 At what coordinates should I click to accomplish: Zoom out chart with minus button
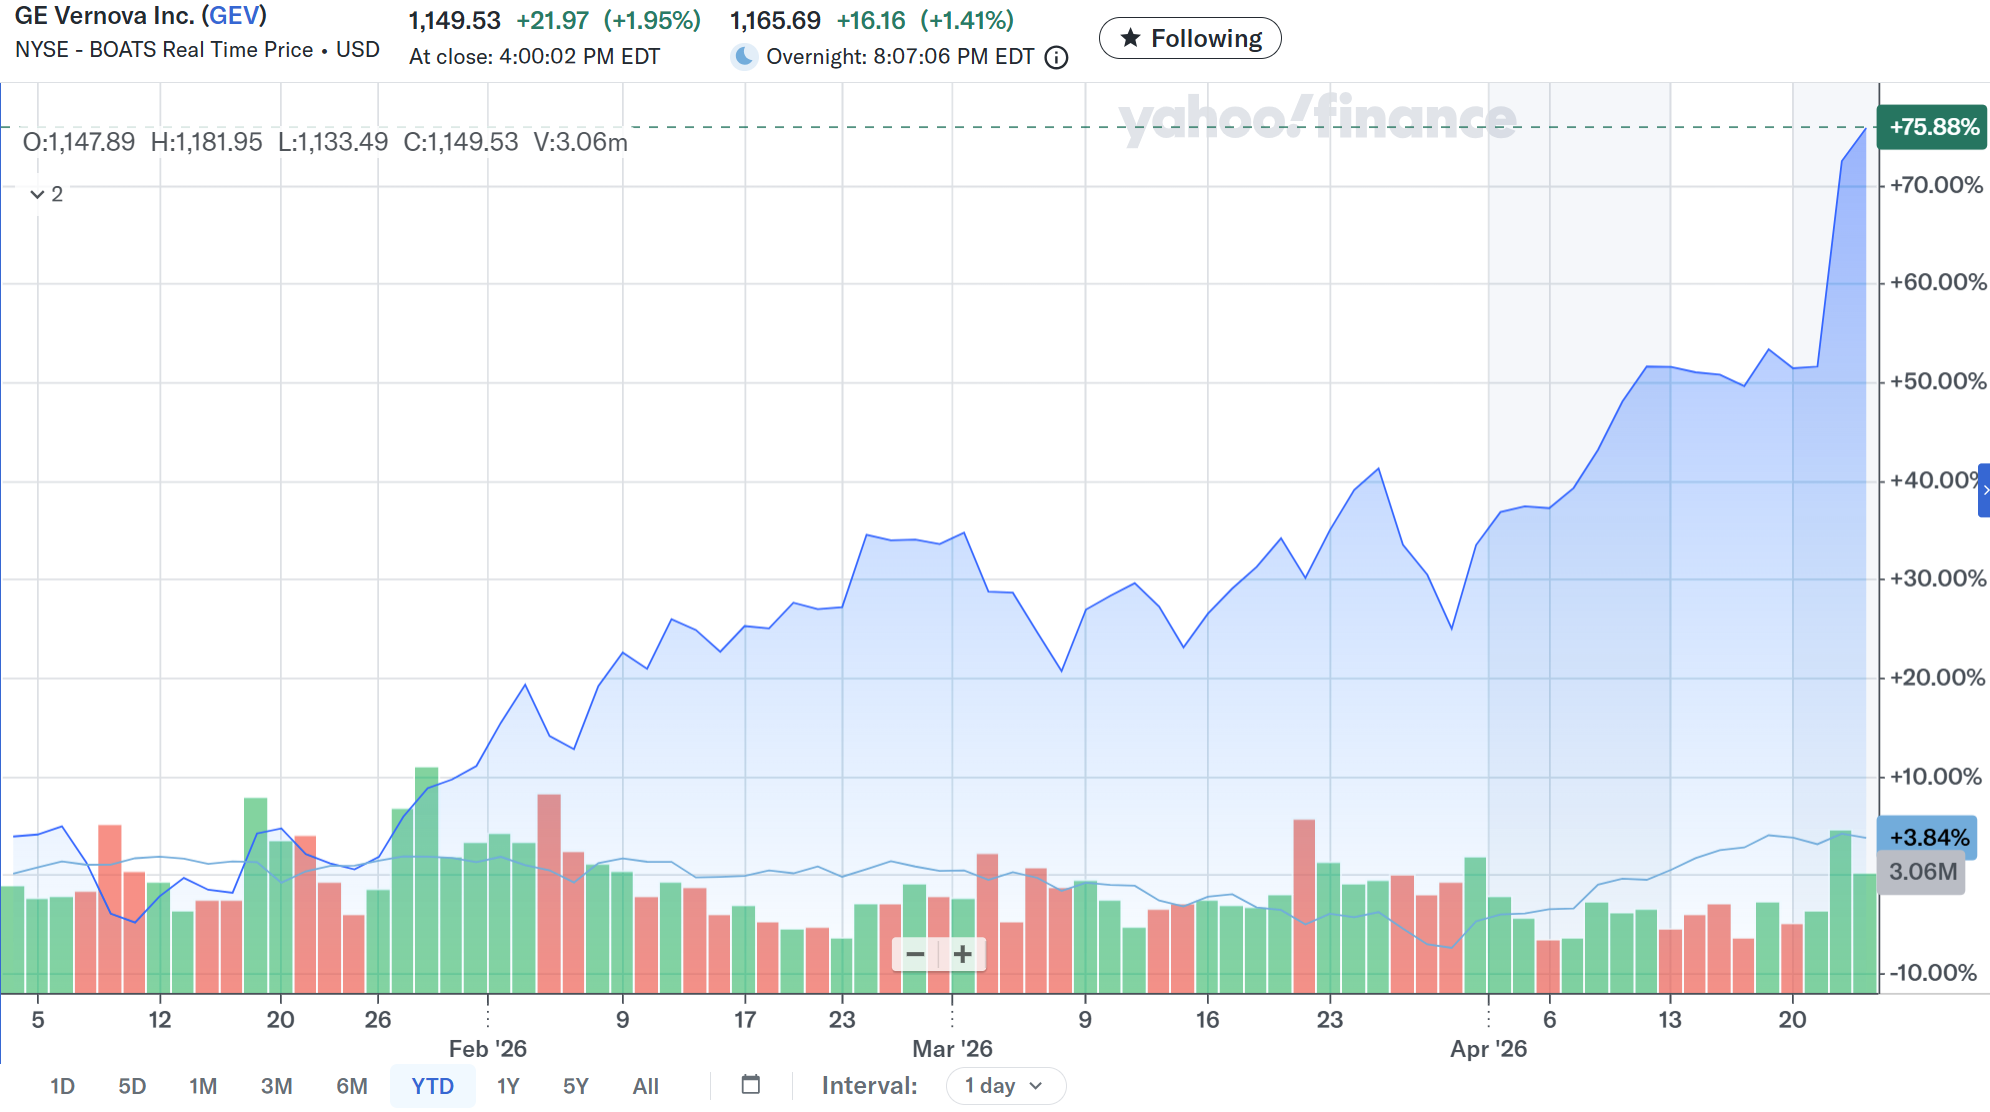click(915, 954)
